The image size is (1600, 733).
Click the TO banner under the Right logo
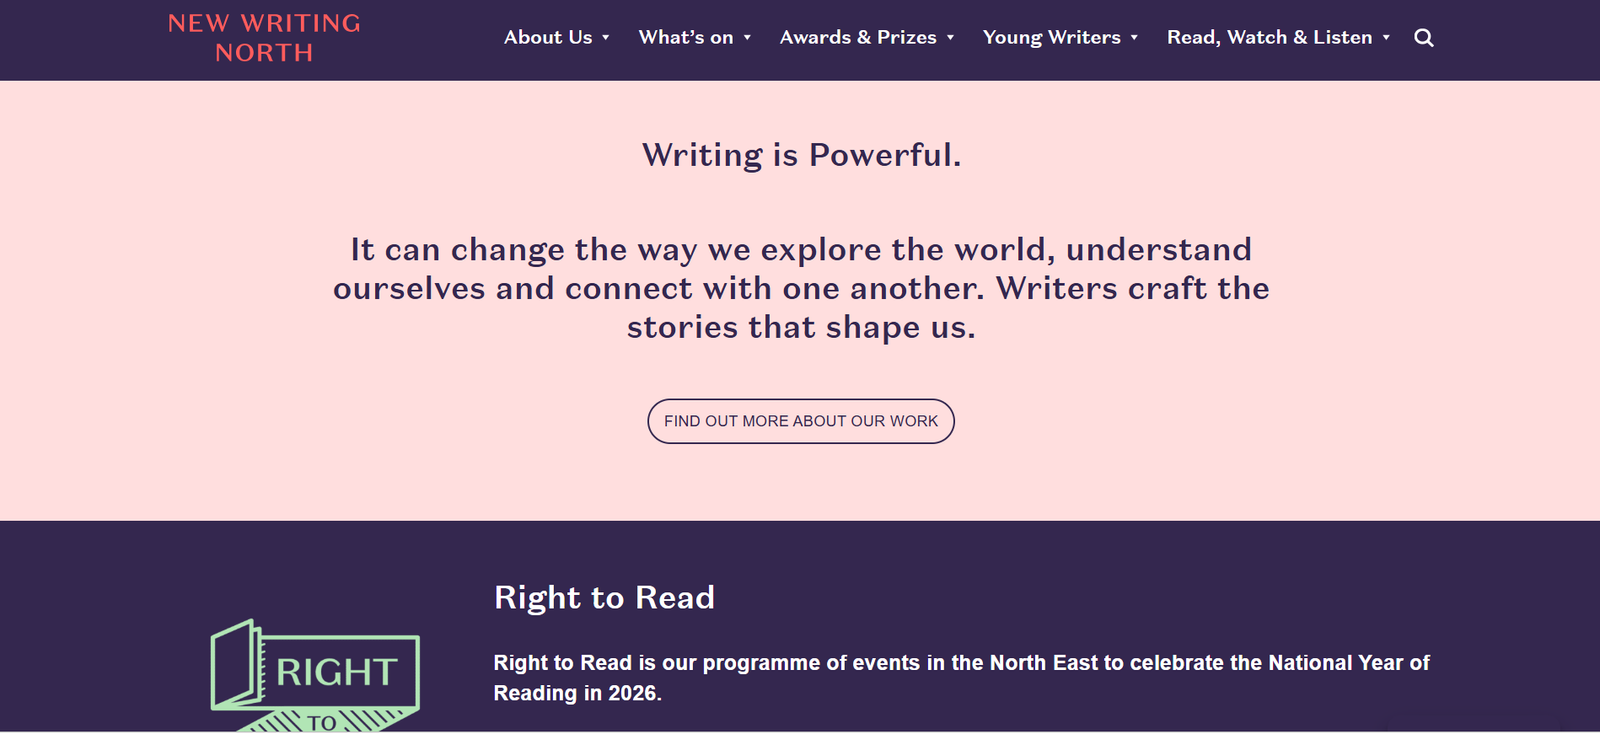[x=322, y=722]
